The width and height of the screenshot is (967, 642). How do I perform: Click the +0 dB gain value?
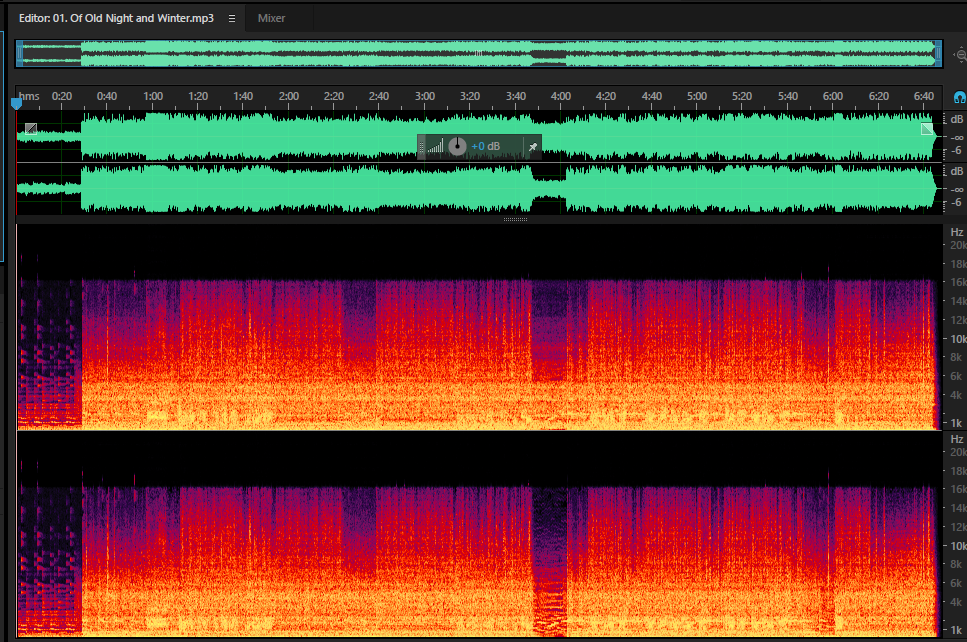point(485,147)
